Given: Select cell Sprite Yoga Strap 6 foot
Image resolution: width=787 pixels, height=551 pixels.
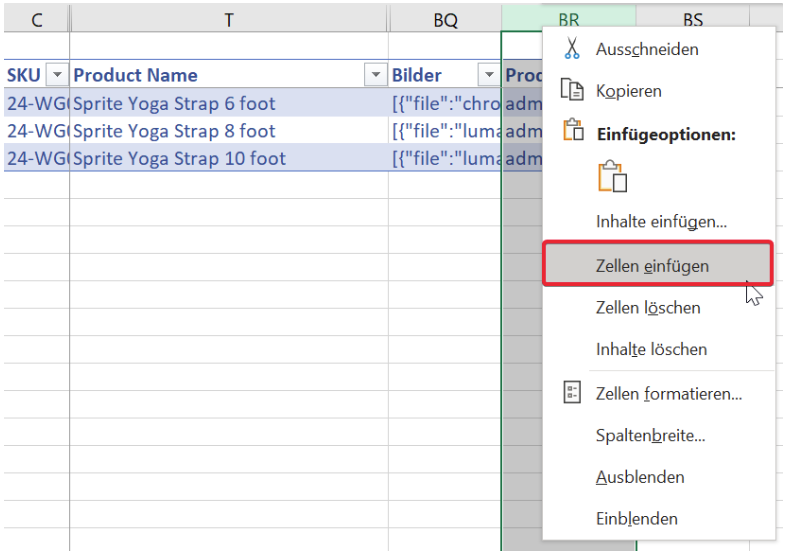Looking at the screenshot, I should pos(229,103).
